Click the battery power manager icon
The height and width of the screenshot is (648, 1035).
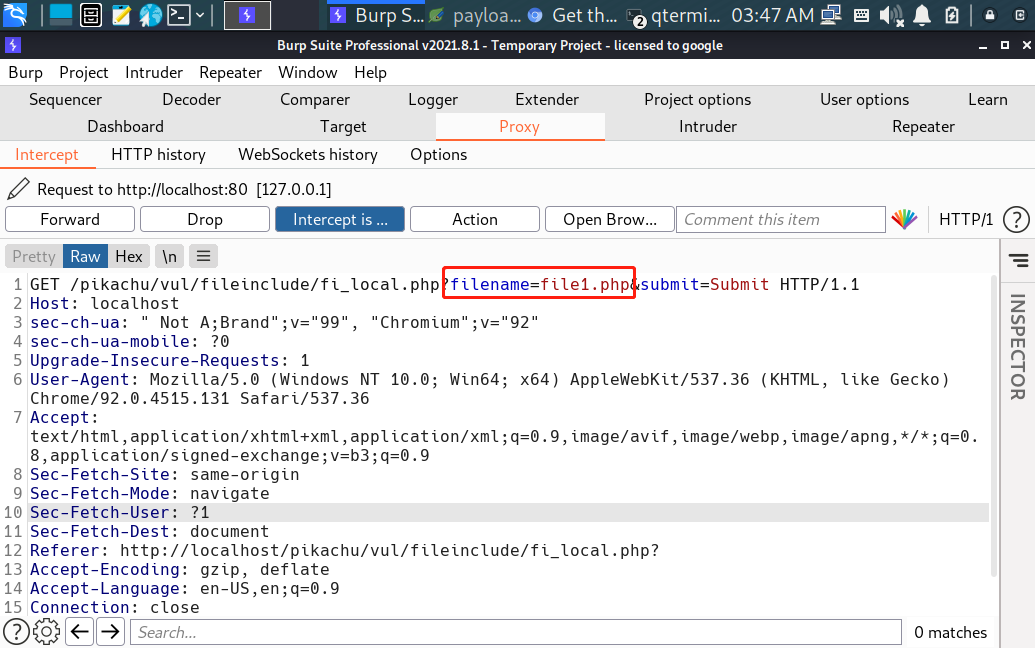click(x=952, y=15)
